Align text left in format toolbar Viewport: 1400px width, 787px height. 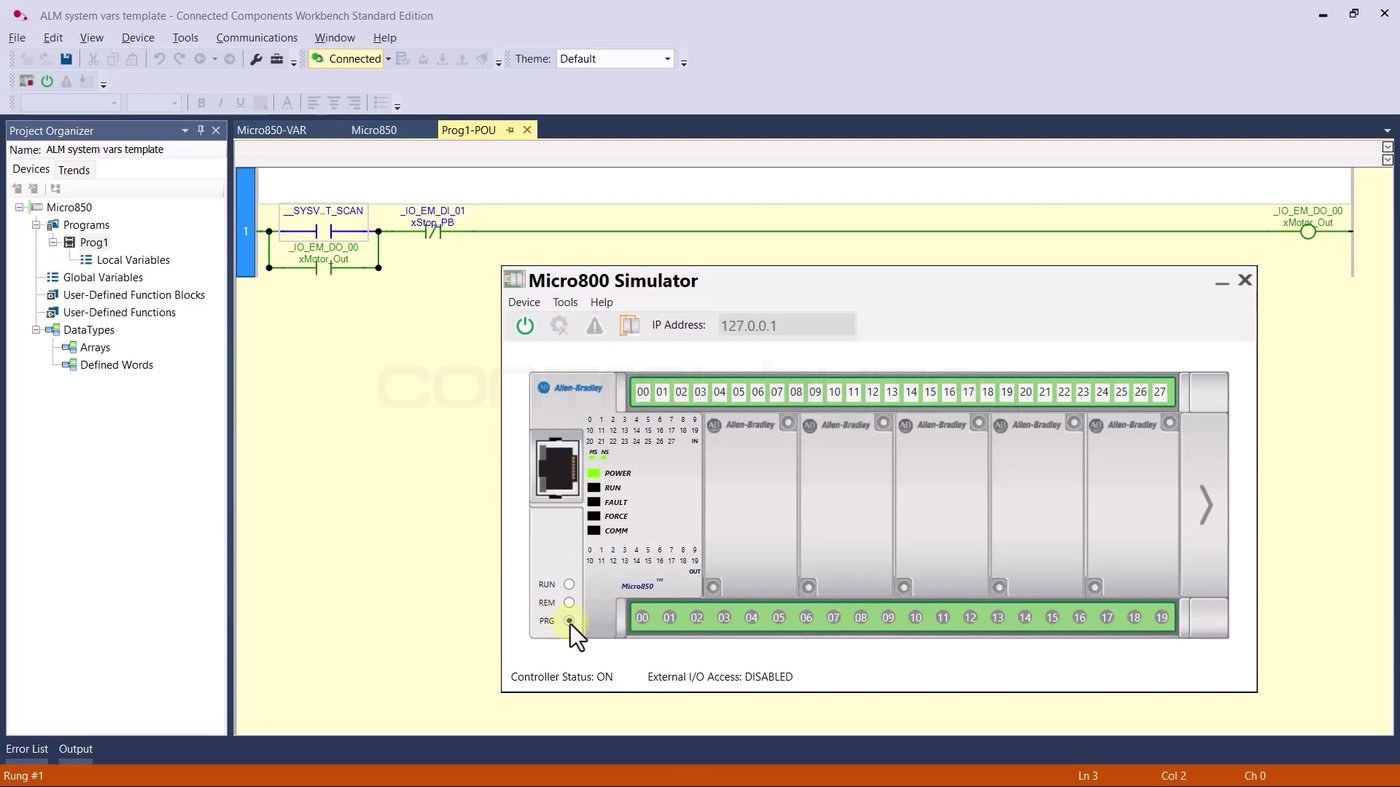pyautogui.click(x=313, y=103)
